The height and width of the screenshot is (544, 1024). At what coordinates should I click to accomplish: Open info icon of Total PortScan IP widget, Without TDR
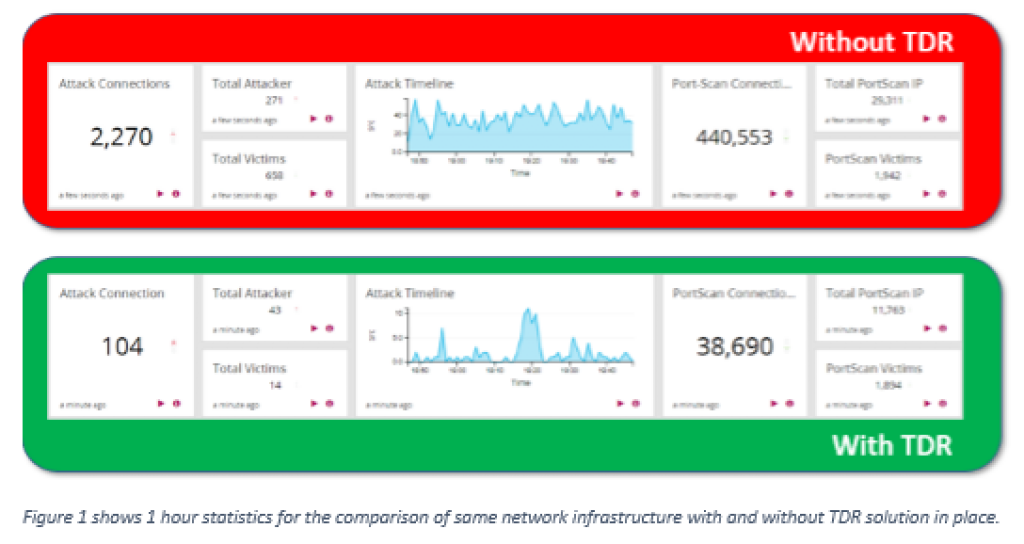click(942, 119)
